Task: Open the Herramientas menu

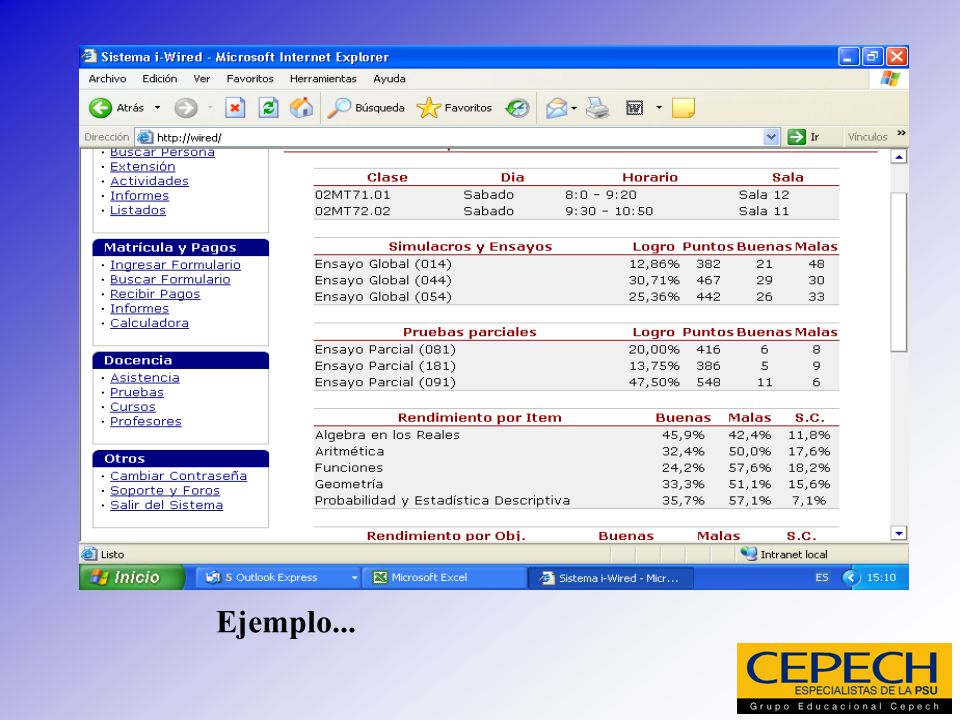Action: [323, 78]
